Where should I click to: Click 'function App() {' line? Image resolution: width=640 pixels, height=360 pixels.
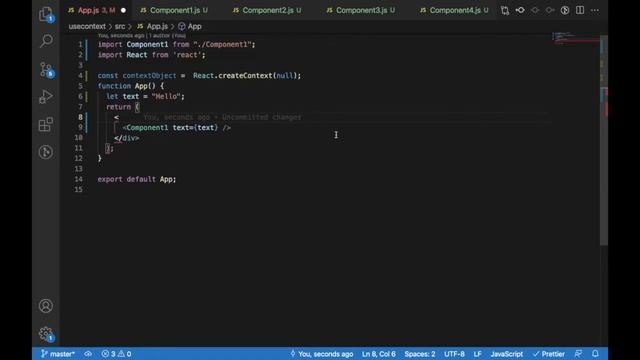click(x=131, y=86)
